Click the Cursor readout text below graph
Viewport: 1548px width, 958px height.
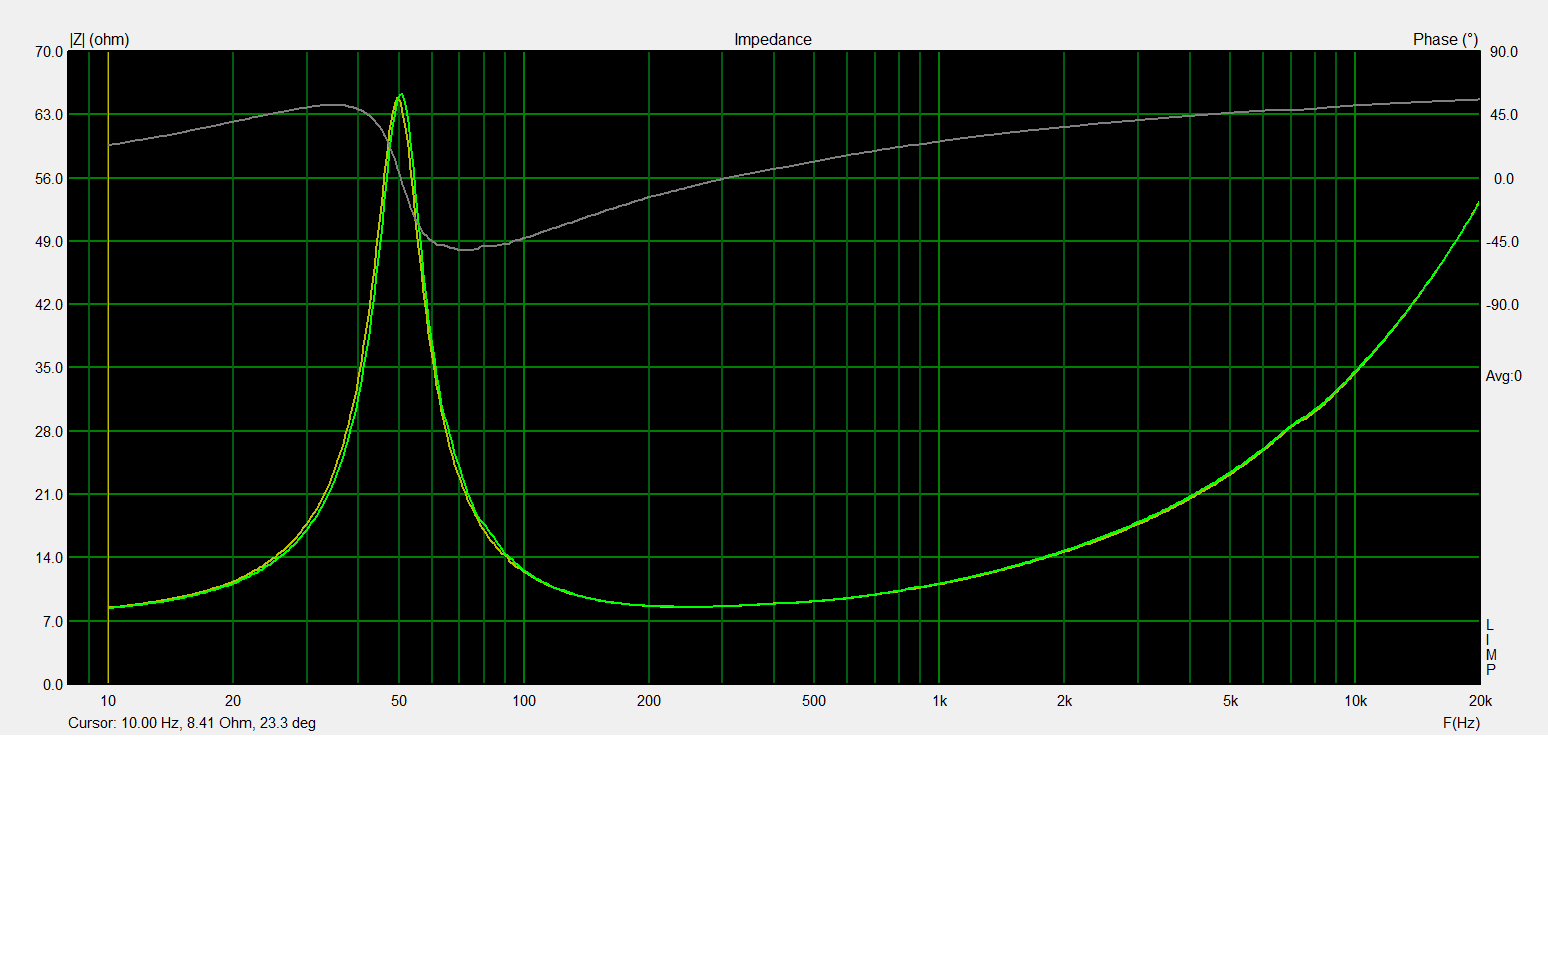tap(192, 723)
